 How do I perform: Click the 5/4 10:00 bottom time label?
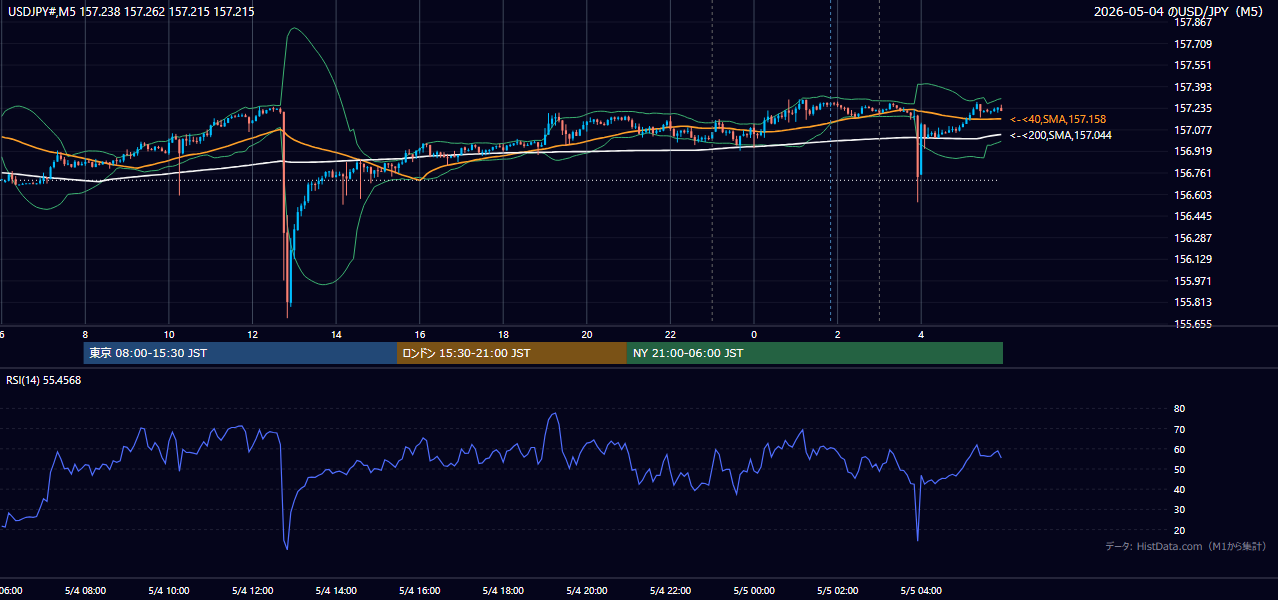click(169, 591)
